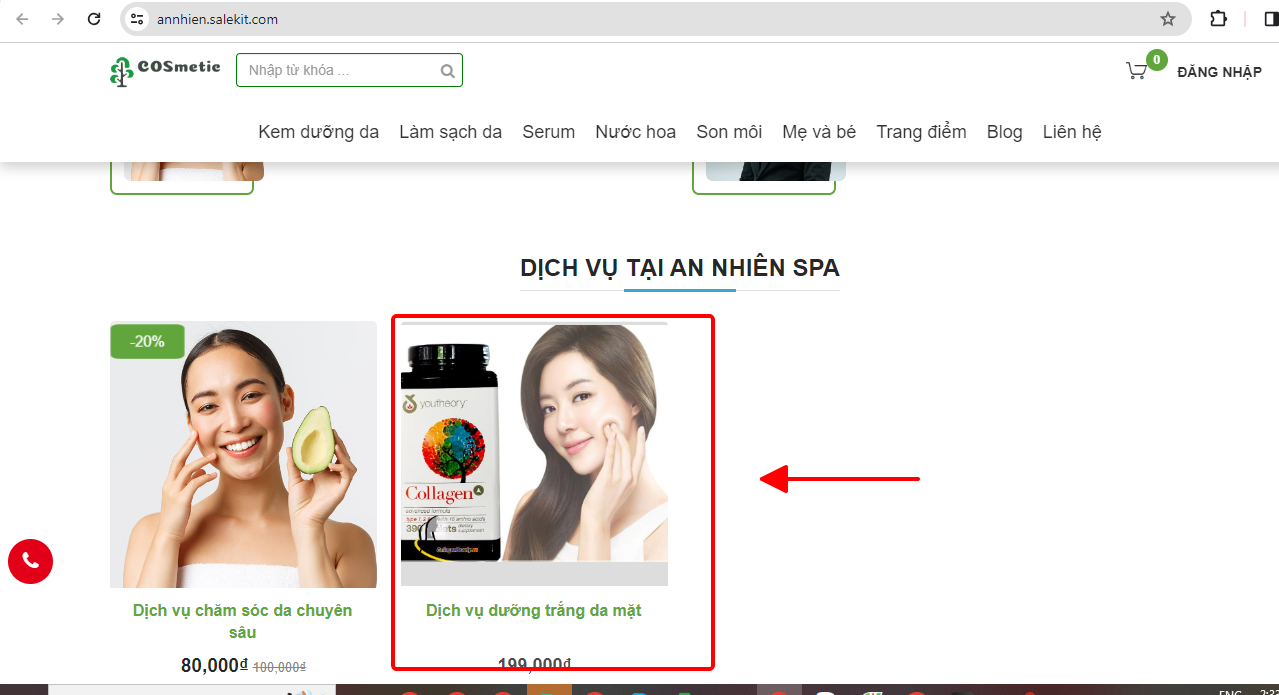Click the avocado skincare service image
This screenshot has width=1279, height=695.
click(x=243, y=455)
